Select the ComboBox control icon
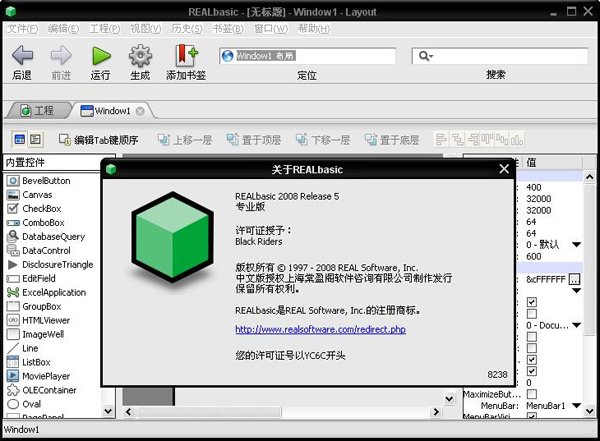 coord(13,223)
